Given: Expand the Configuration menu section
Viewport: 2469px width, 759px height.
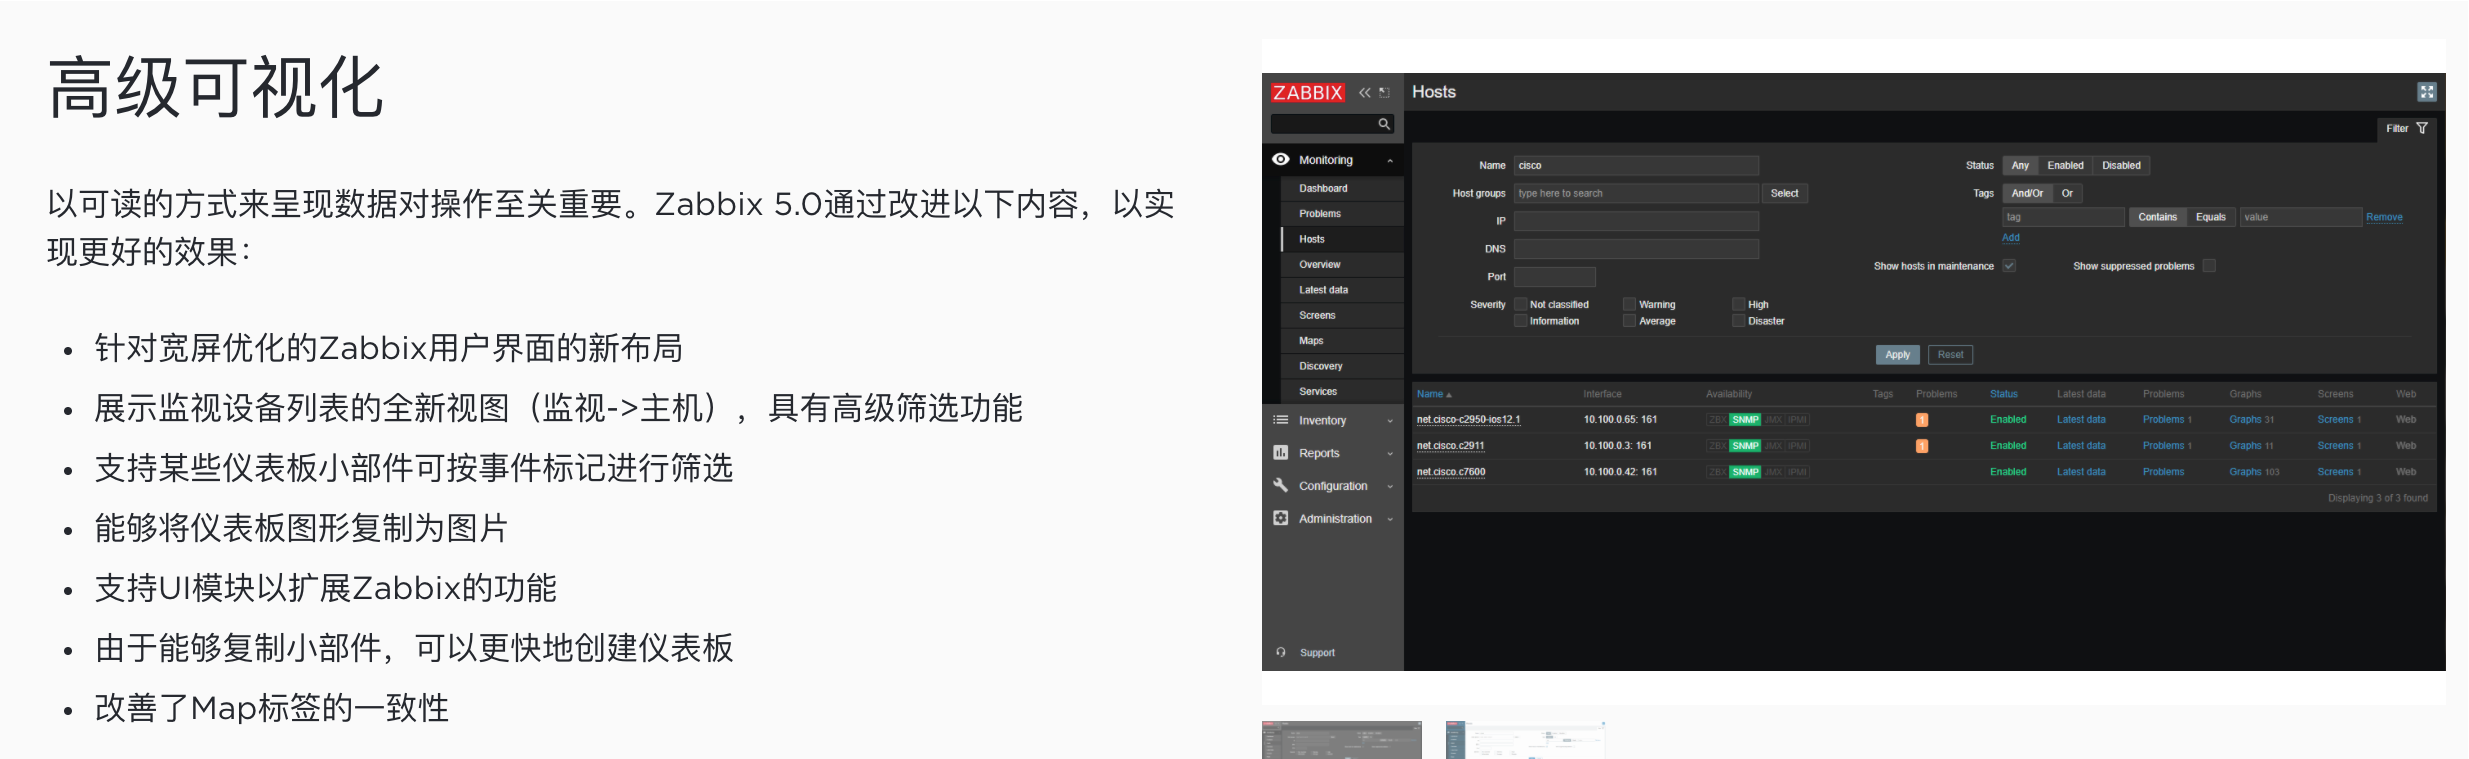Looking at the screenshot, I should click(1390, 486).
